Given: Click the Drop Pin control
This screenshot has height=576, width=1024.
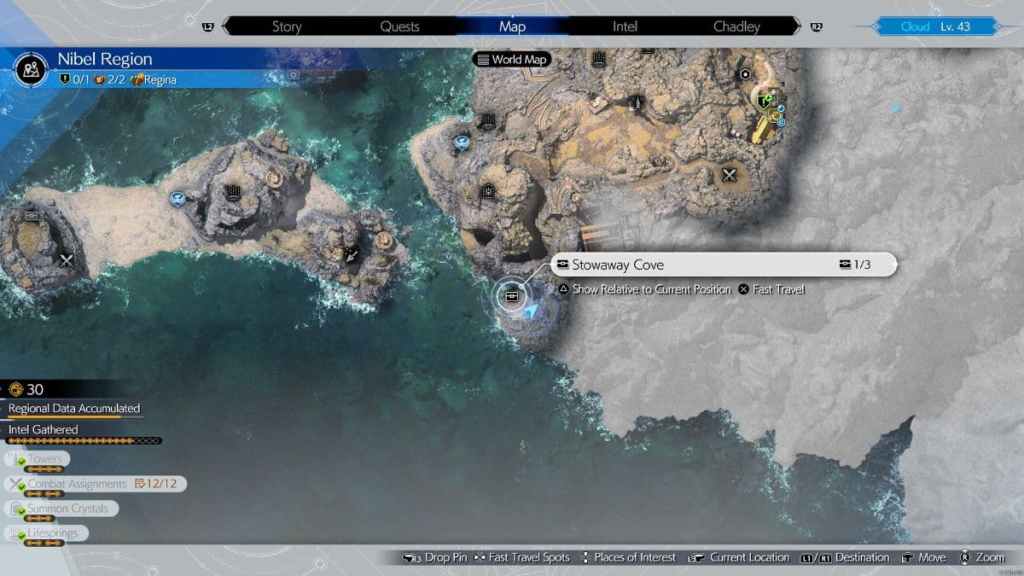Looking at the screenshot, I should (x=435, y=558).
